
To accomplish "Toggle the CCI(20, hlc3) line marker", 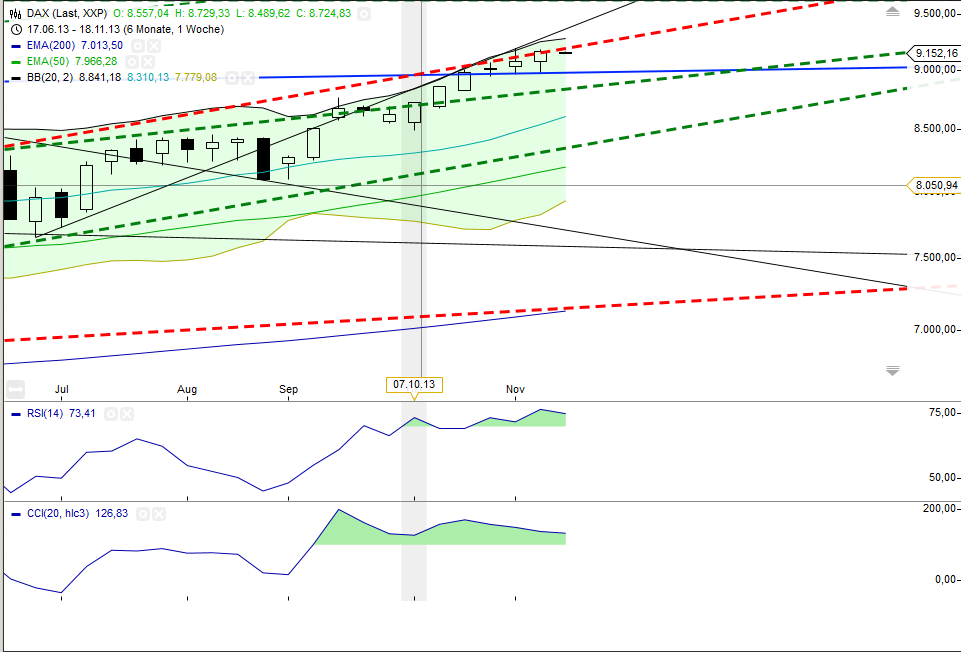I will [x=16, y=513].
